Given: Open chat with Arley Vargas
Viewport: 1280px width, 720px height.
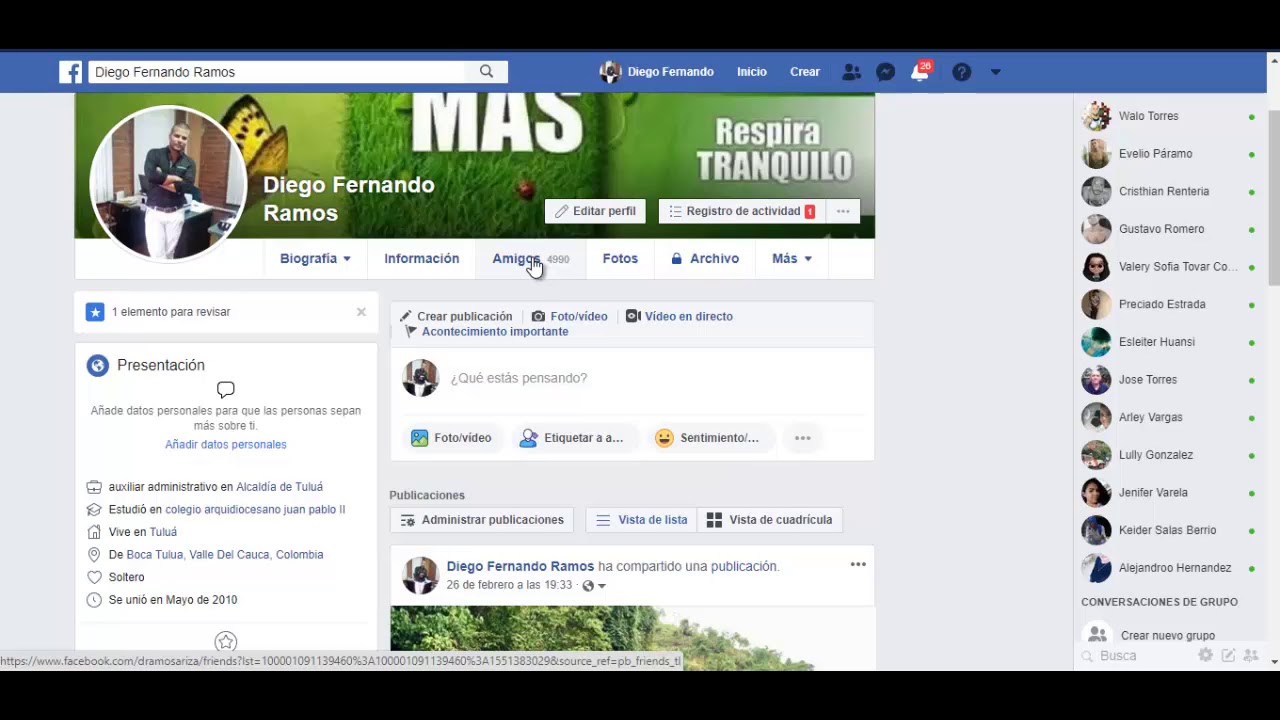Looking at the screenshot, I should pos(1168,417).
